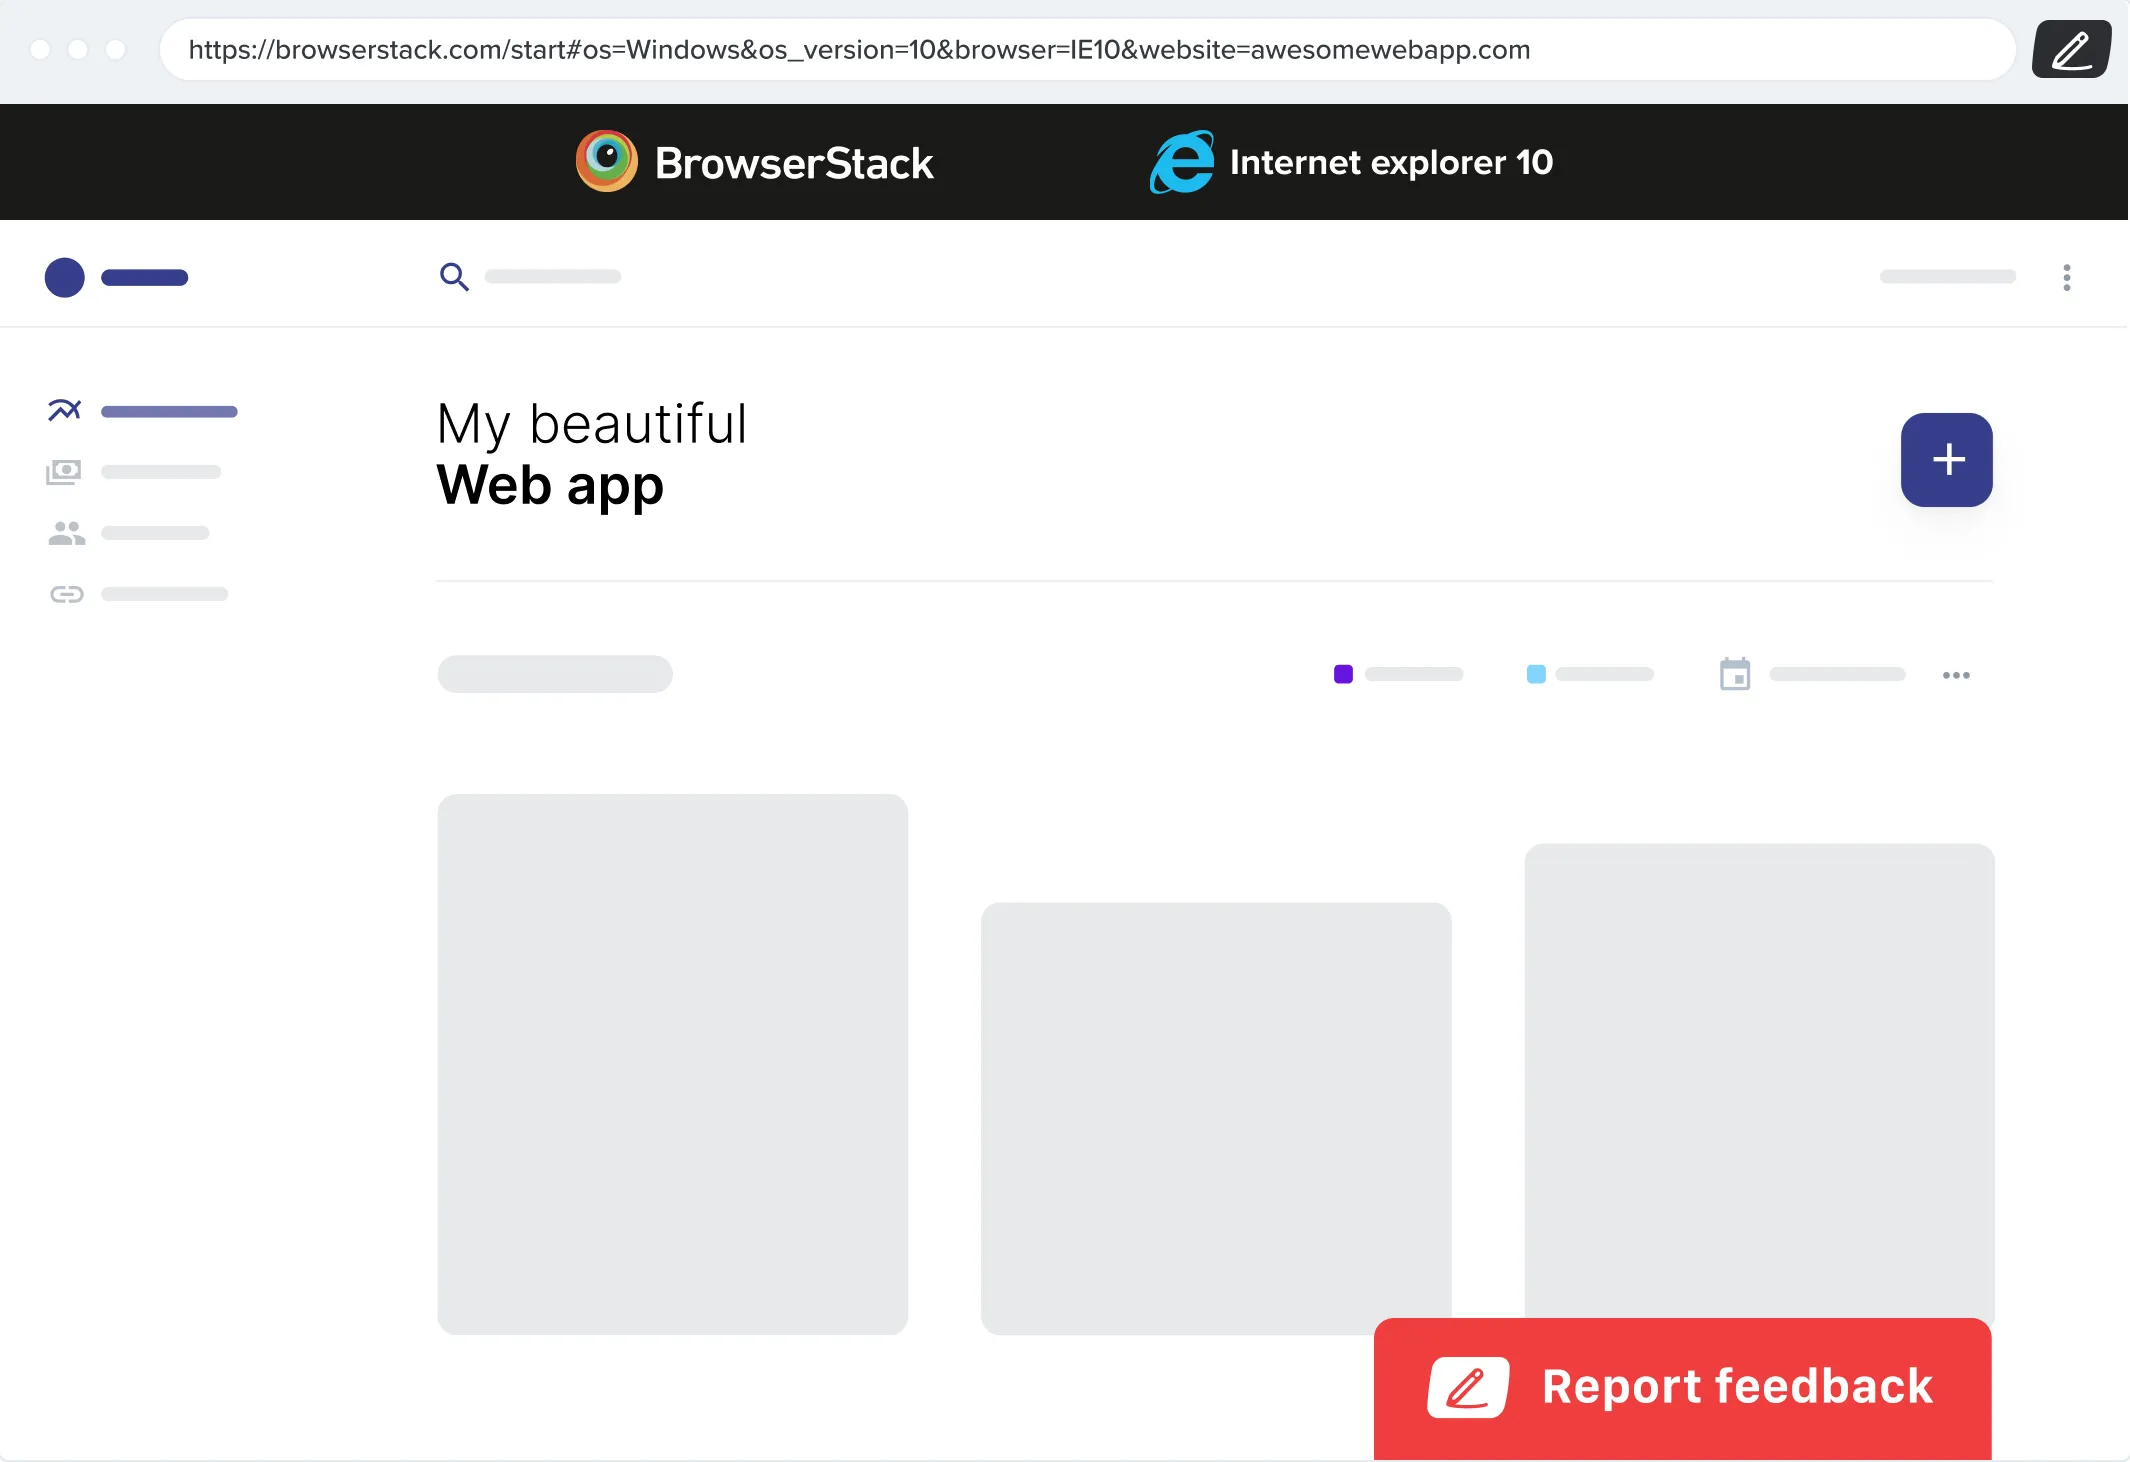
Task: Open the tall first placeholder card
Action: [x=673, y=1064]
